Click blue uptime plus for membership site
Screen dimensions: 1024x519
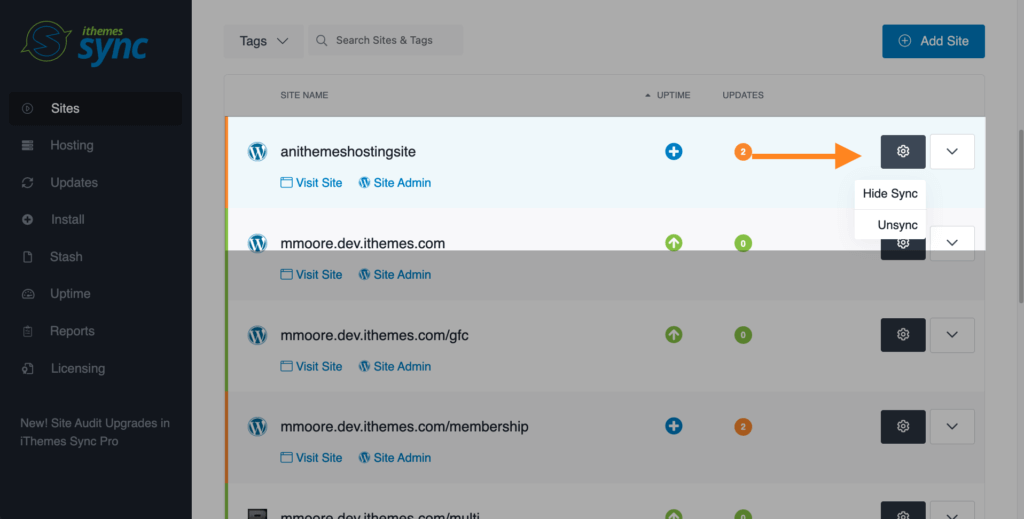tap(673, 426)
